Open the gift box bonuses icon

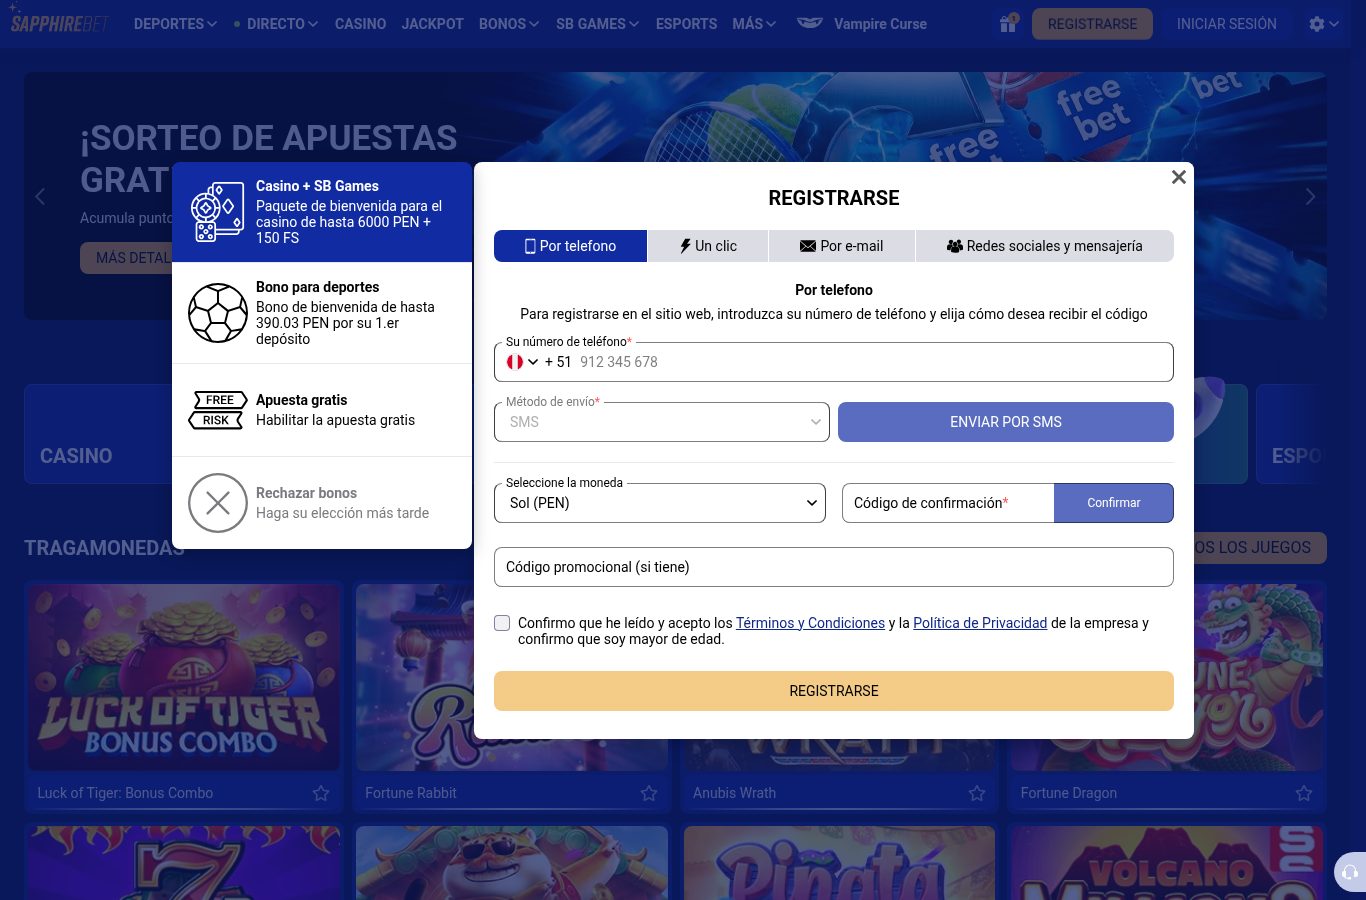point(1008,23)
